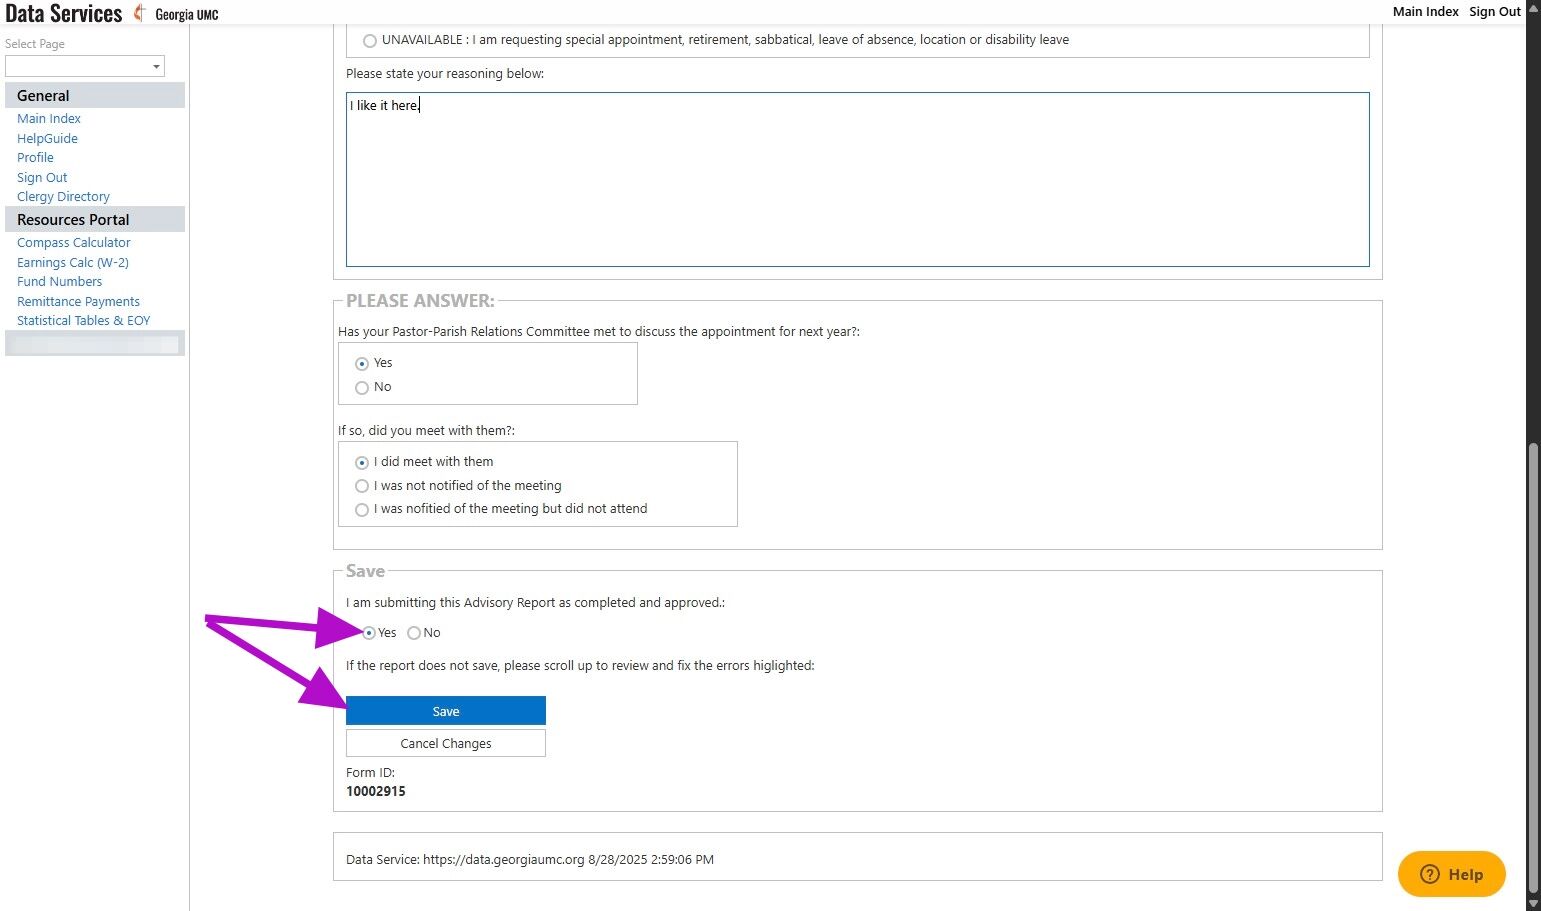Open the Compass Calculator link
Image resolution: width=1541 pixels, height=911 pixels.
coord(74,243)
